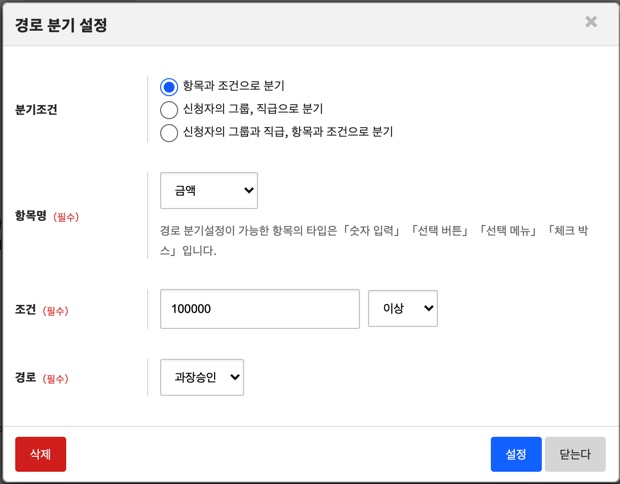
Task: Click the '경로 분기 설정' dialog title
Action: (x=61, y=24)
